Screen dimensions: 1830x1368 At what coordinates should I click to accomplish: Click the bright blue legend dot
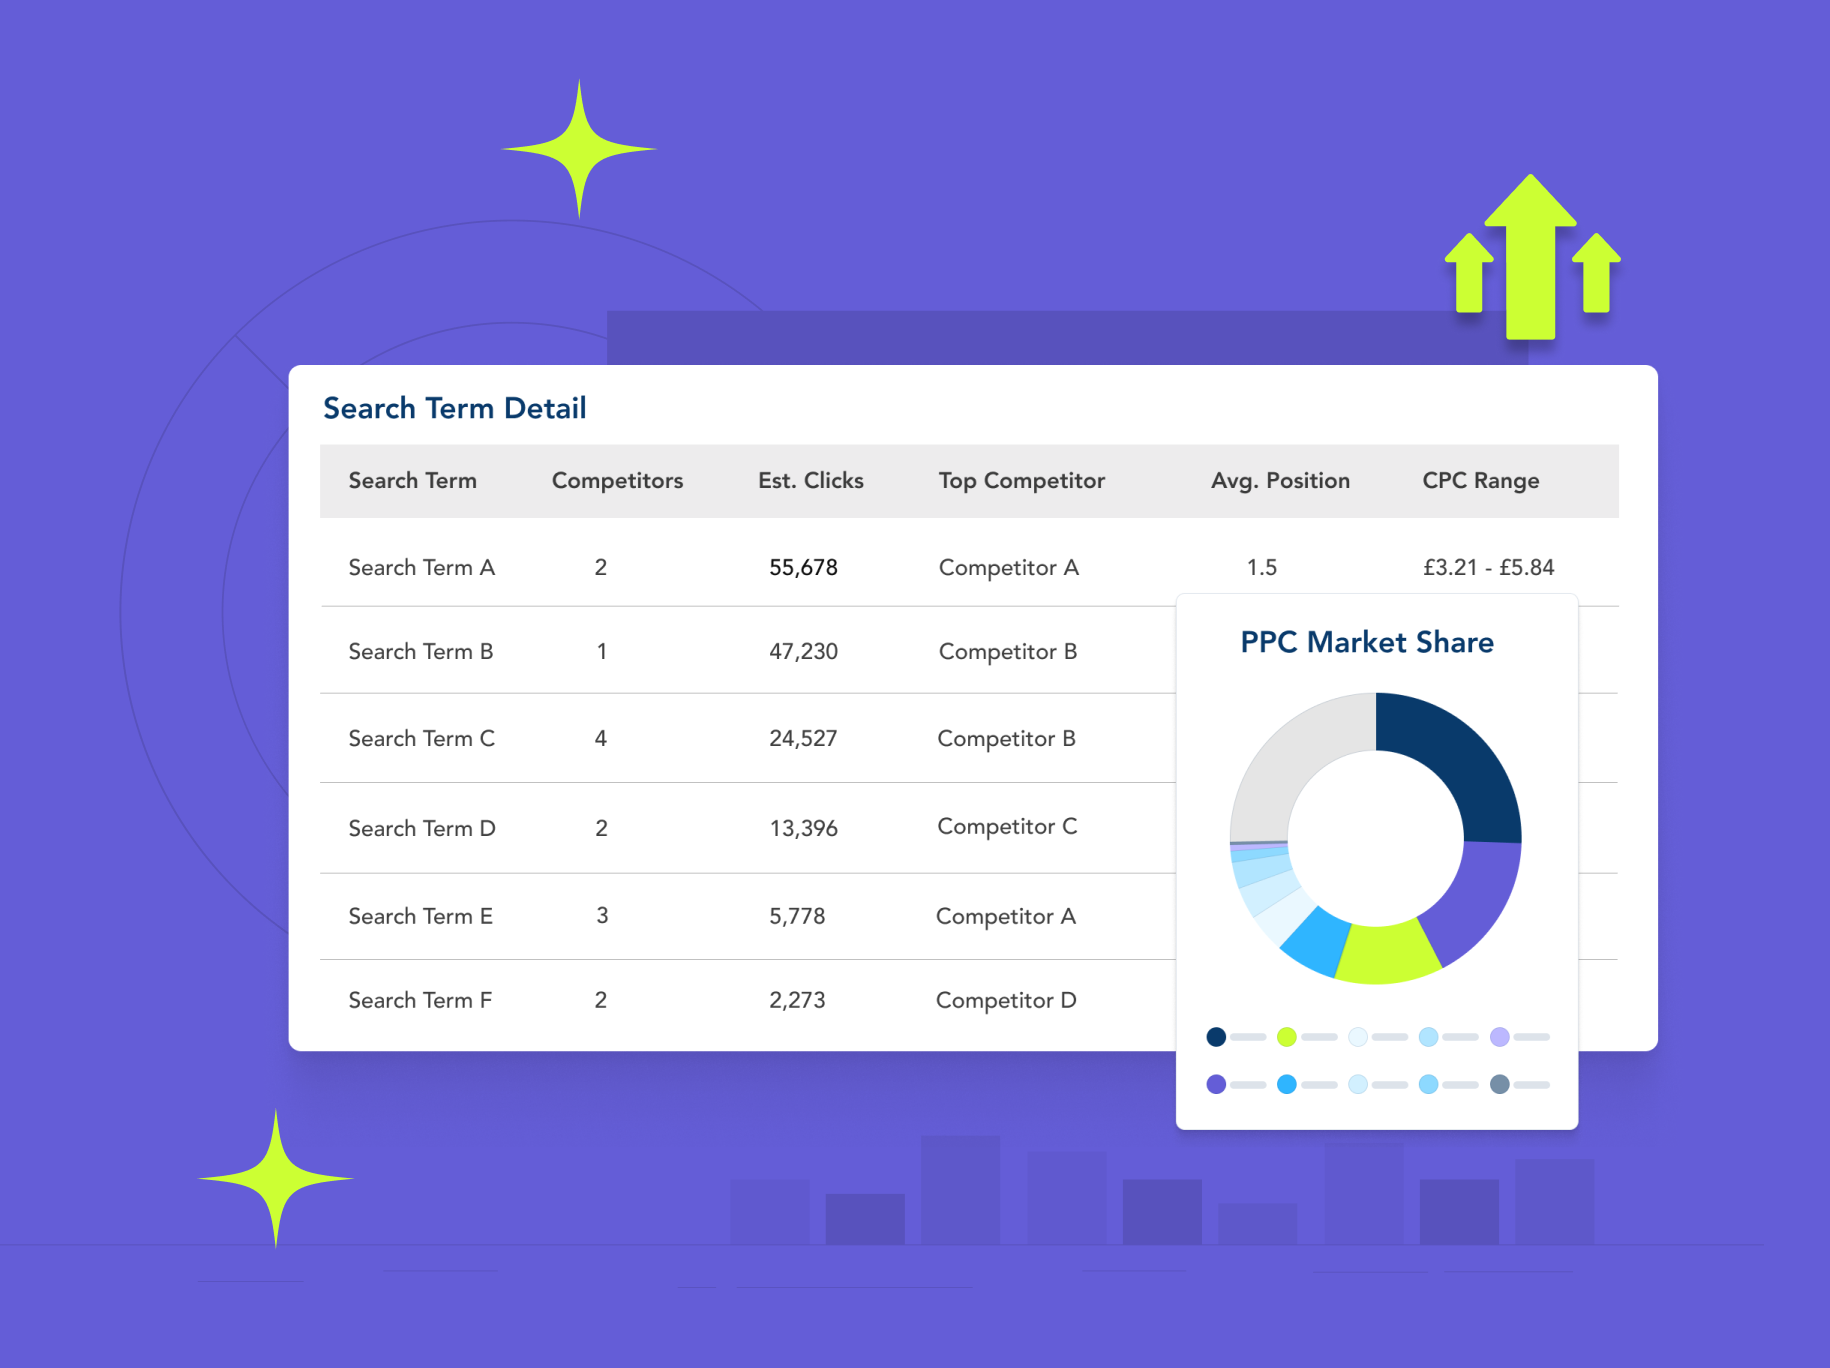(x=1287, y=1084)
